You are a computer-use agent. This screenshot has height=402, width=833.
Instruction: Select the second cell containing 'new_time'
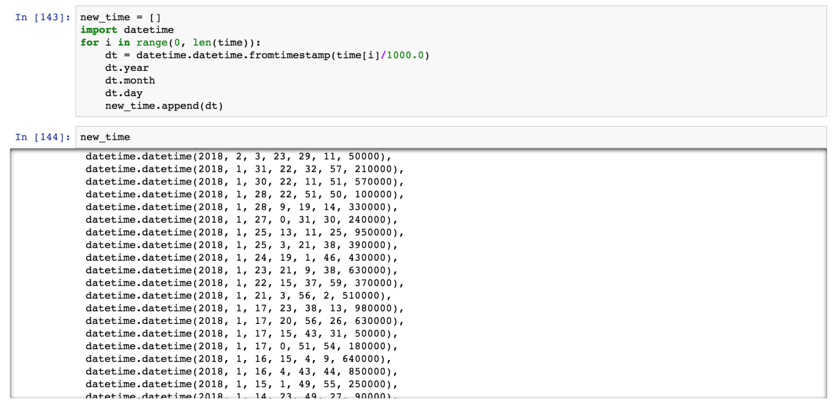tap(450, 137)
